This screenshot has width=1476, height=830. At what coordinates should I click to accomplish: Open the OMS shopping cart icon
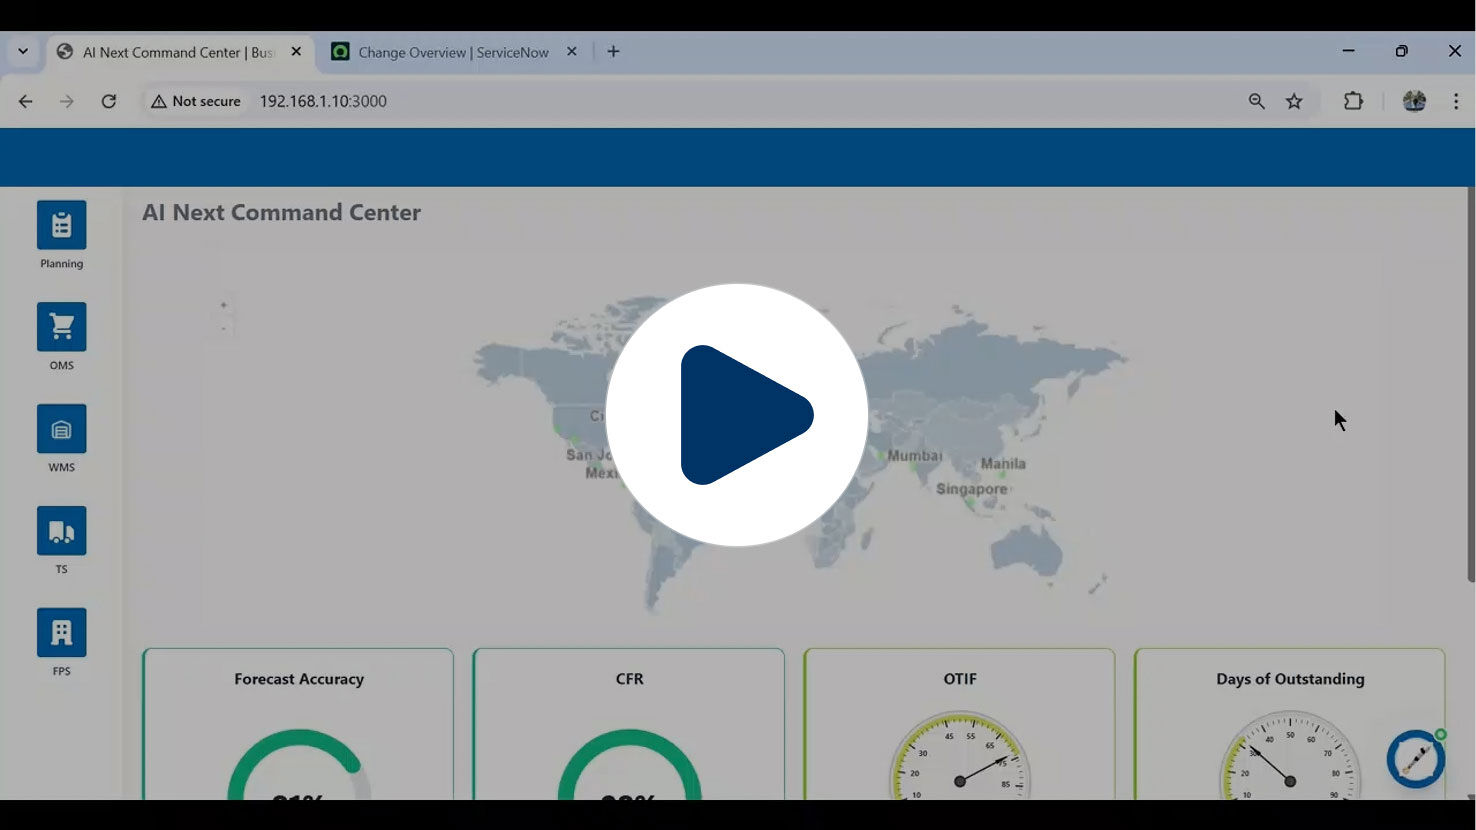pos(62,327)
